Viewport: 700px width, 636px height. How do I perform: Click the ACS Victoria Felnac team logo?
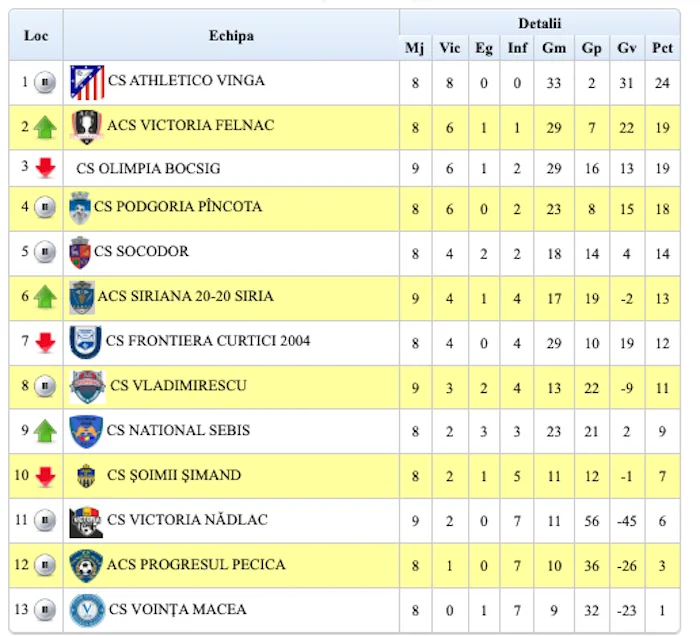point(87,127)
